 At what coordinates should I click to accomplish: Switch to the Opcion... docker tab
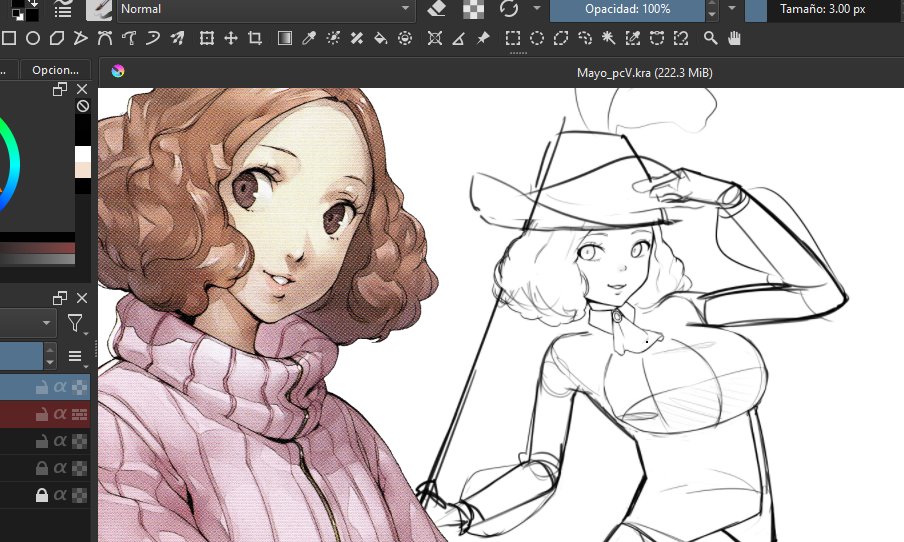point(55,70)
